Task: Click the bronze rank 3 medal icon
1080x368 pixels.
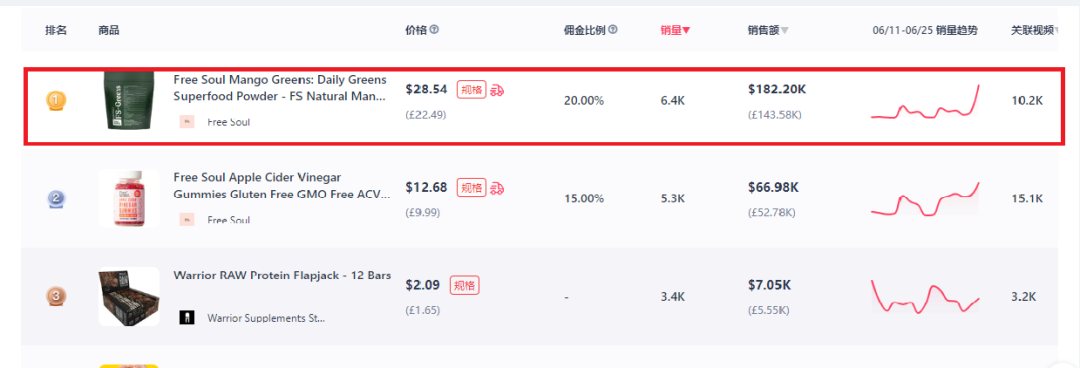Action: (x=56, y=297)
